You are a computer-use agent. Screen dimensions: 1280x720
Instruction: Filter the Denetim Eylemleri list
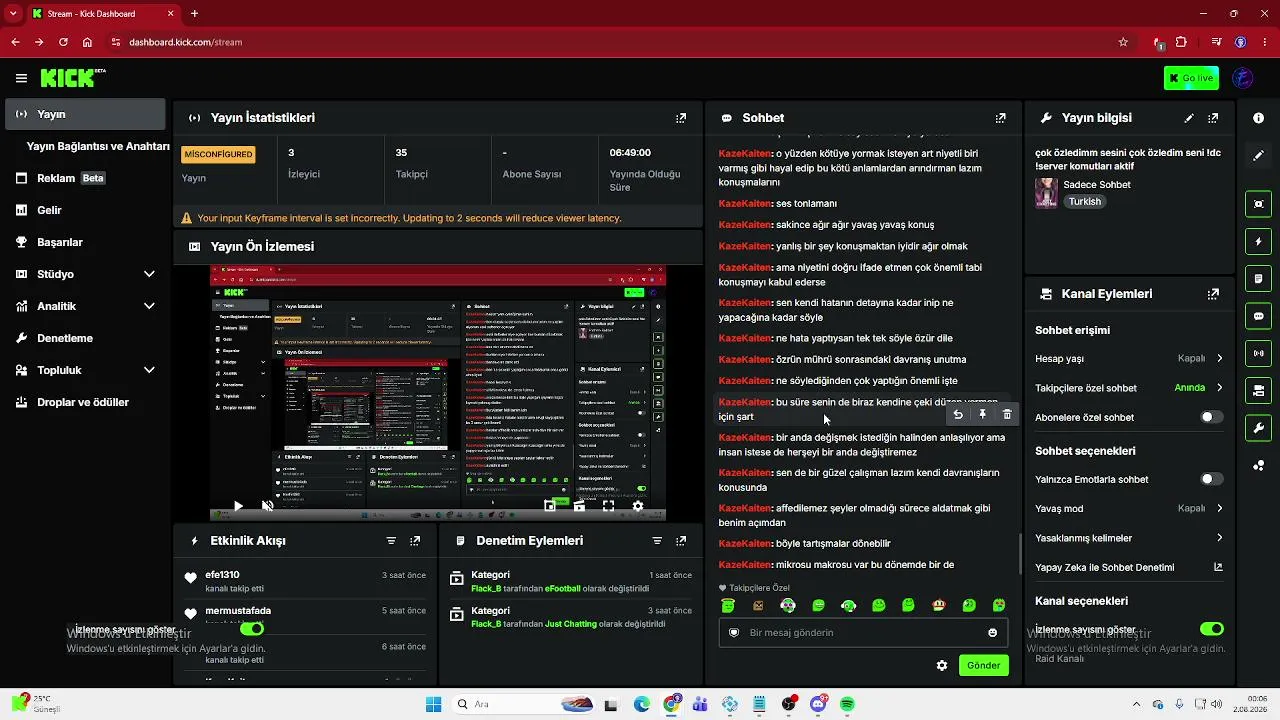click(657, 541)
